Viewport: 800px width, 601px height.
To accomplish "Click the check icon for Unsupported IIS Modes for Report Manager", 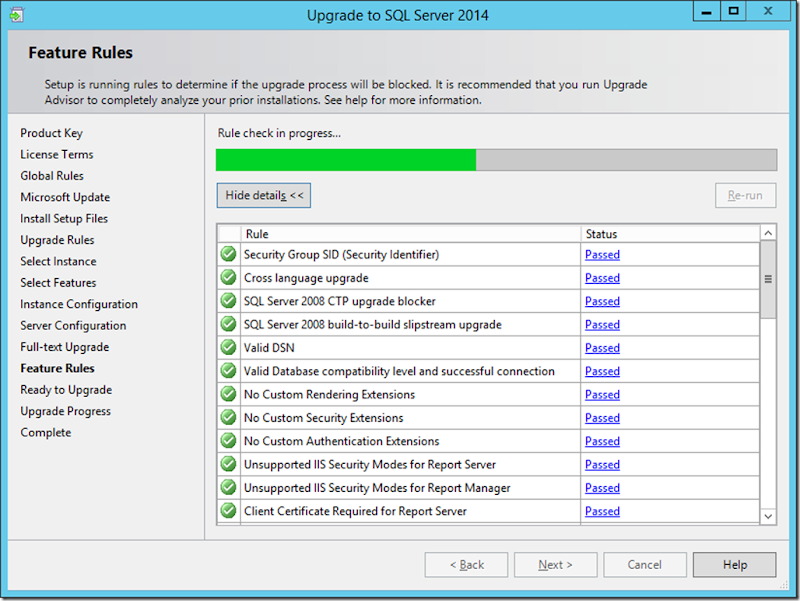I will [229, 487].
